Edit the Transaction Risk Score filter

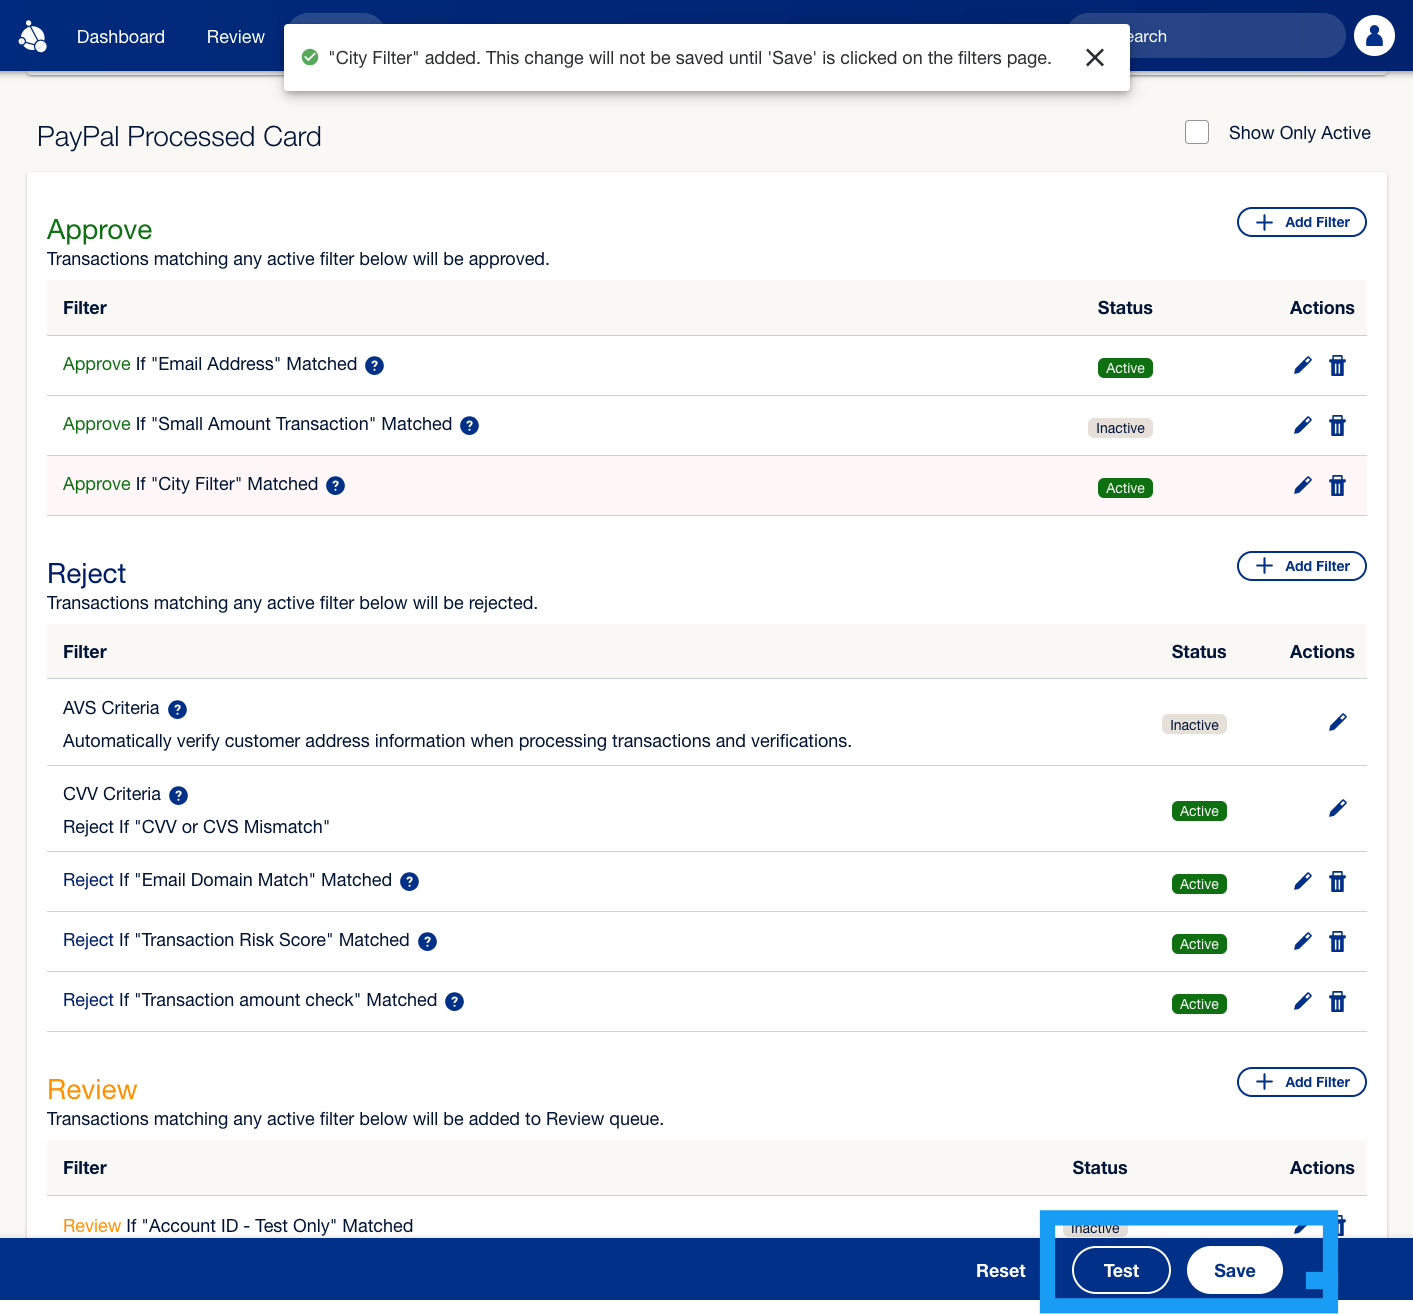pyautogui.click(x=1302, y=942)
